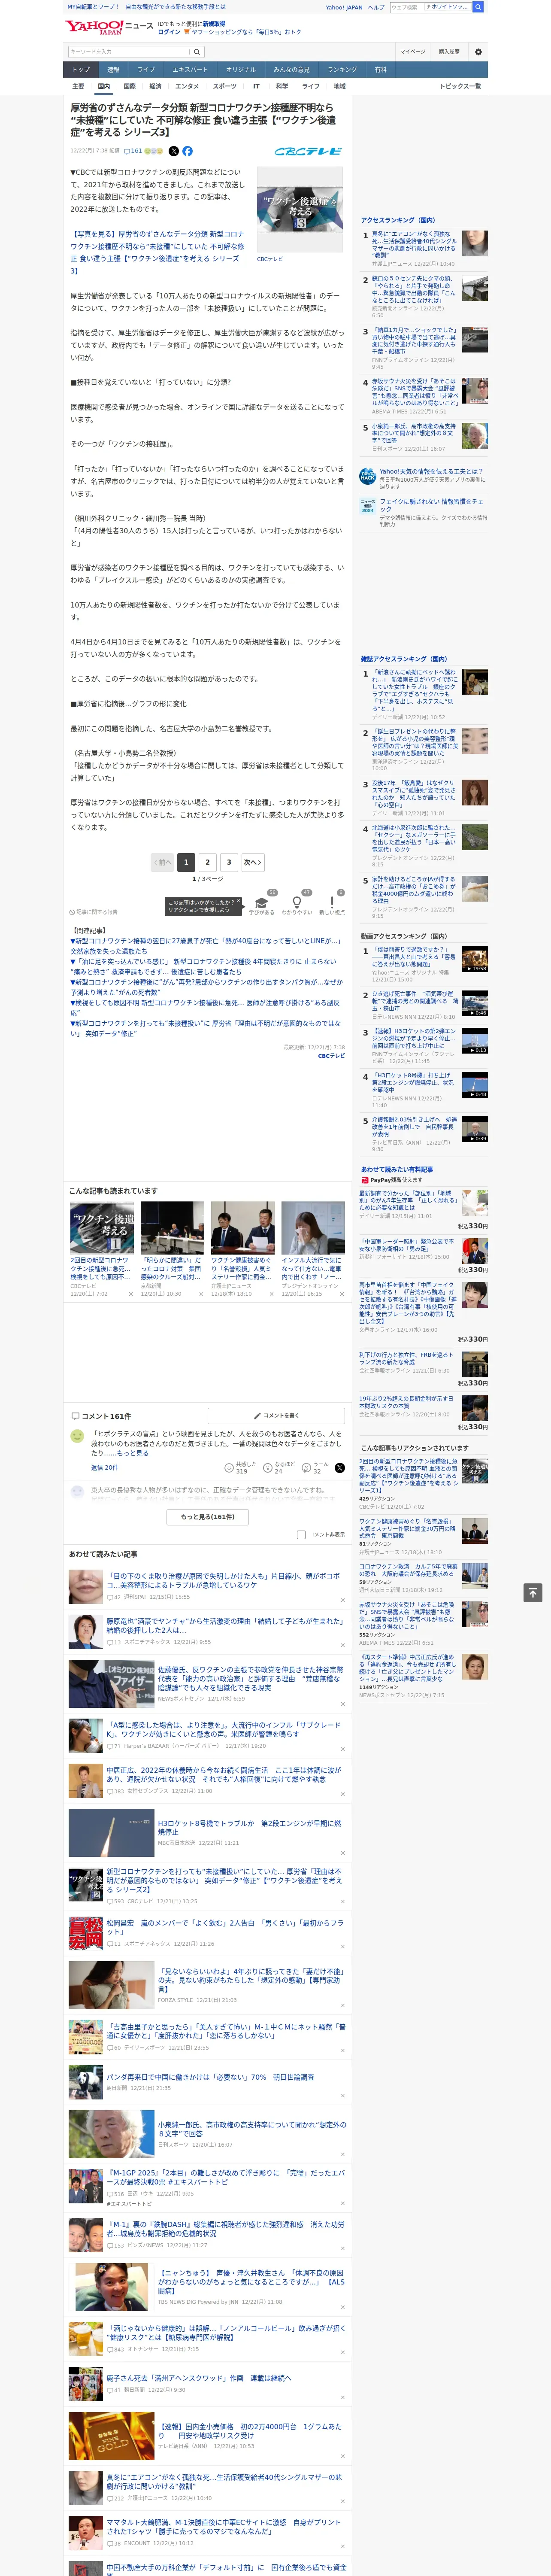Click the わかりやすい lightbulb reaction icon
The image size is (551, 2576).
point(296,901)
